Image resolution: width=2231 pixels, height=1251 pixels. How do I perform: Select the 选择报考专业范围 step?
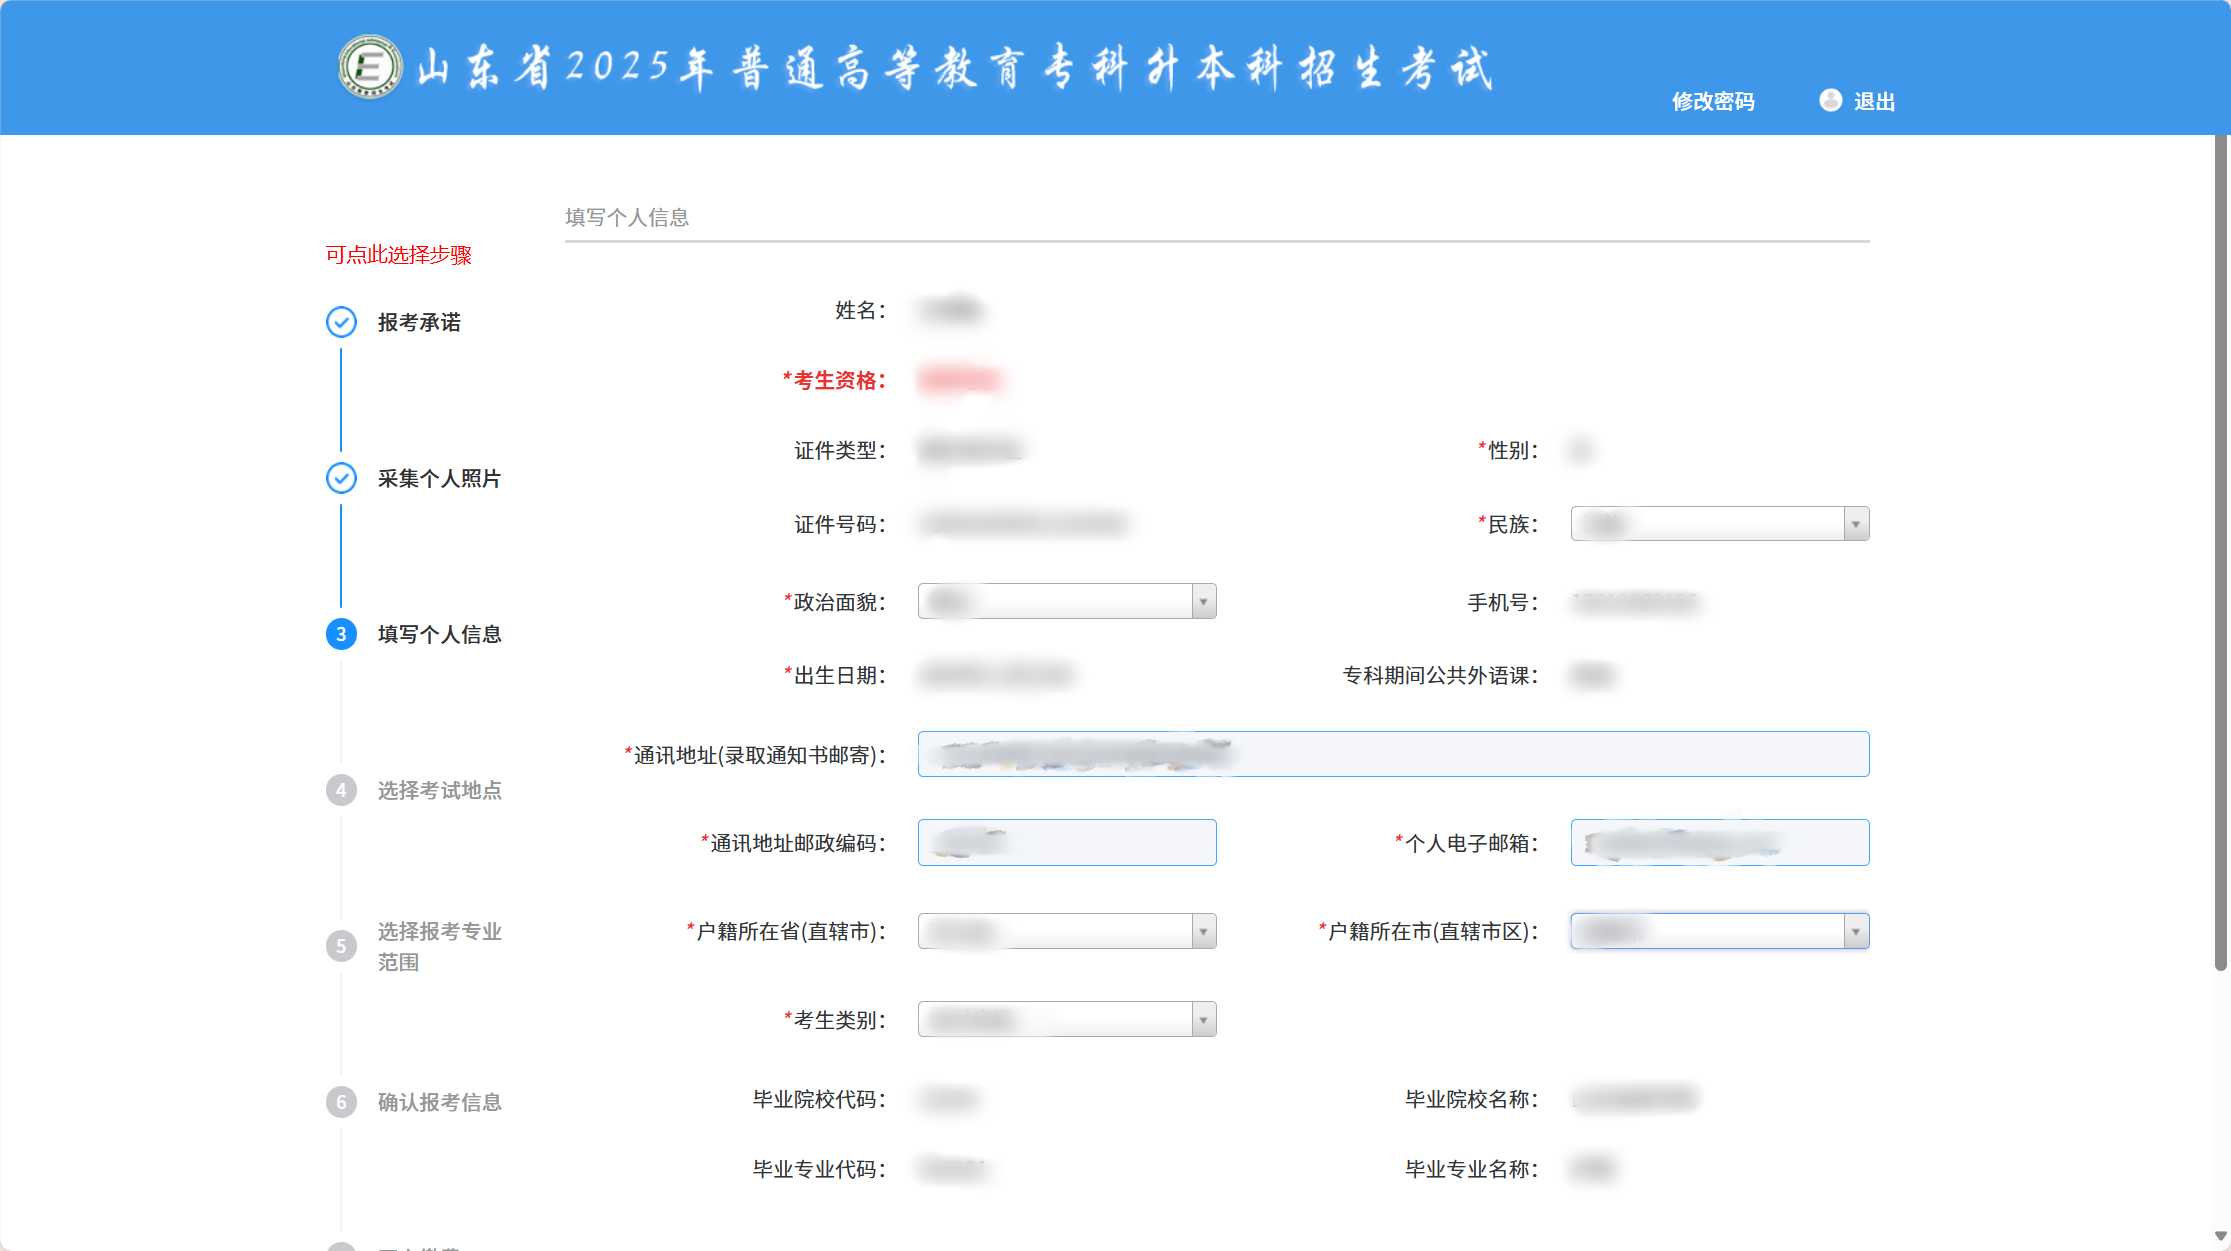[x=439, y=946]
